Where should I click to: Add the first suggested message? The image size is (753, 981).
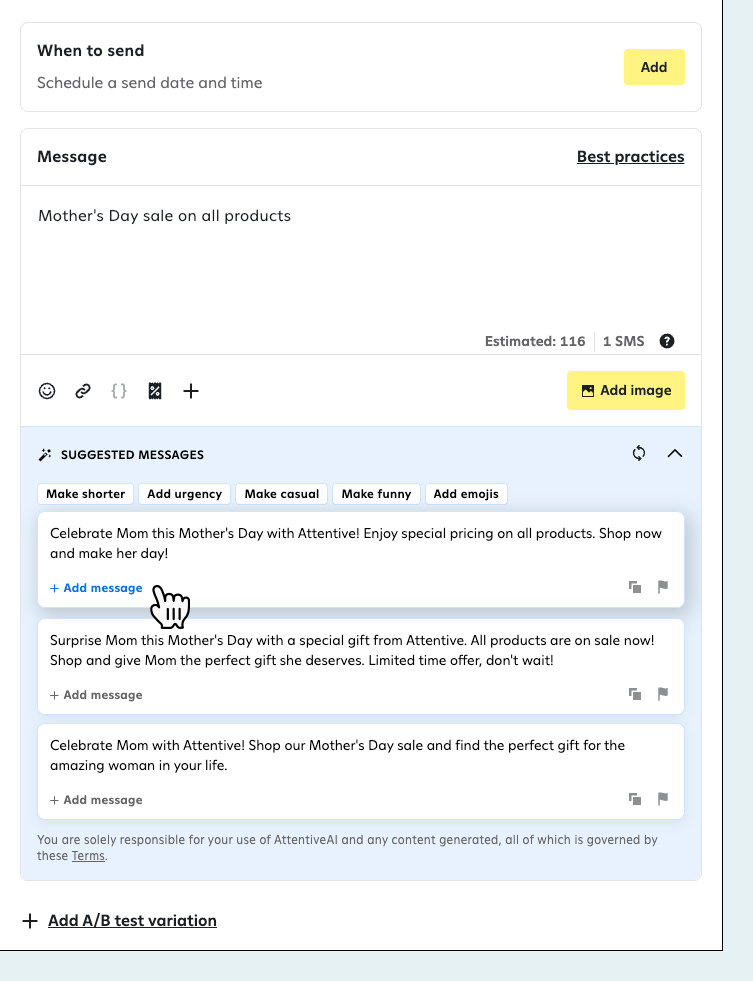96,588
